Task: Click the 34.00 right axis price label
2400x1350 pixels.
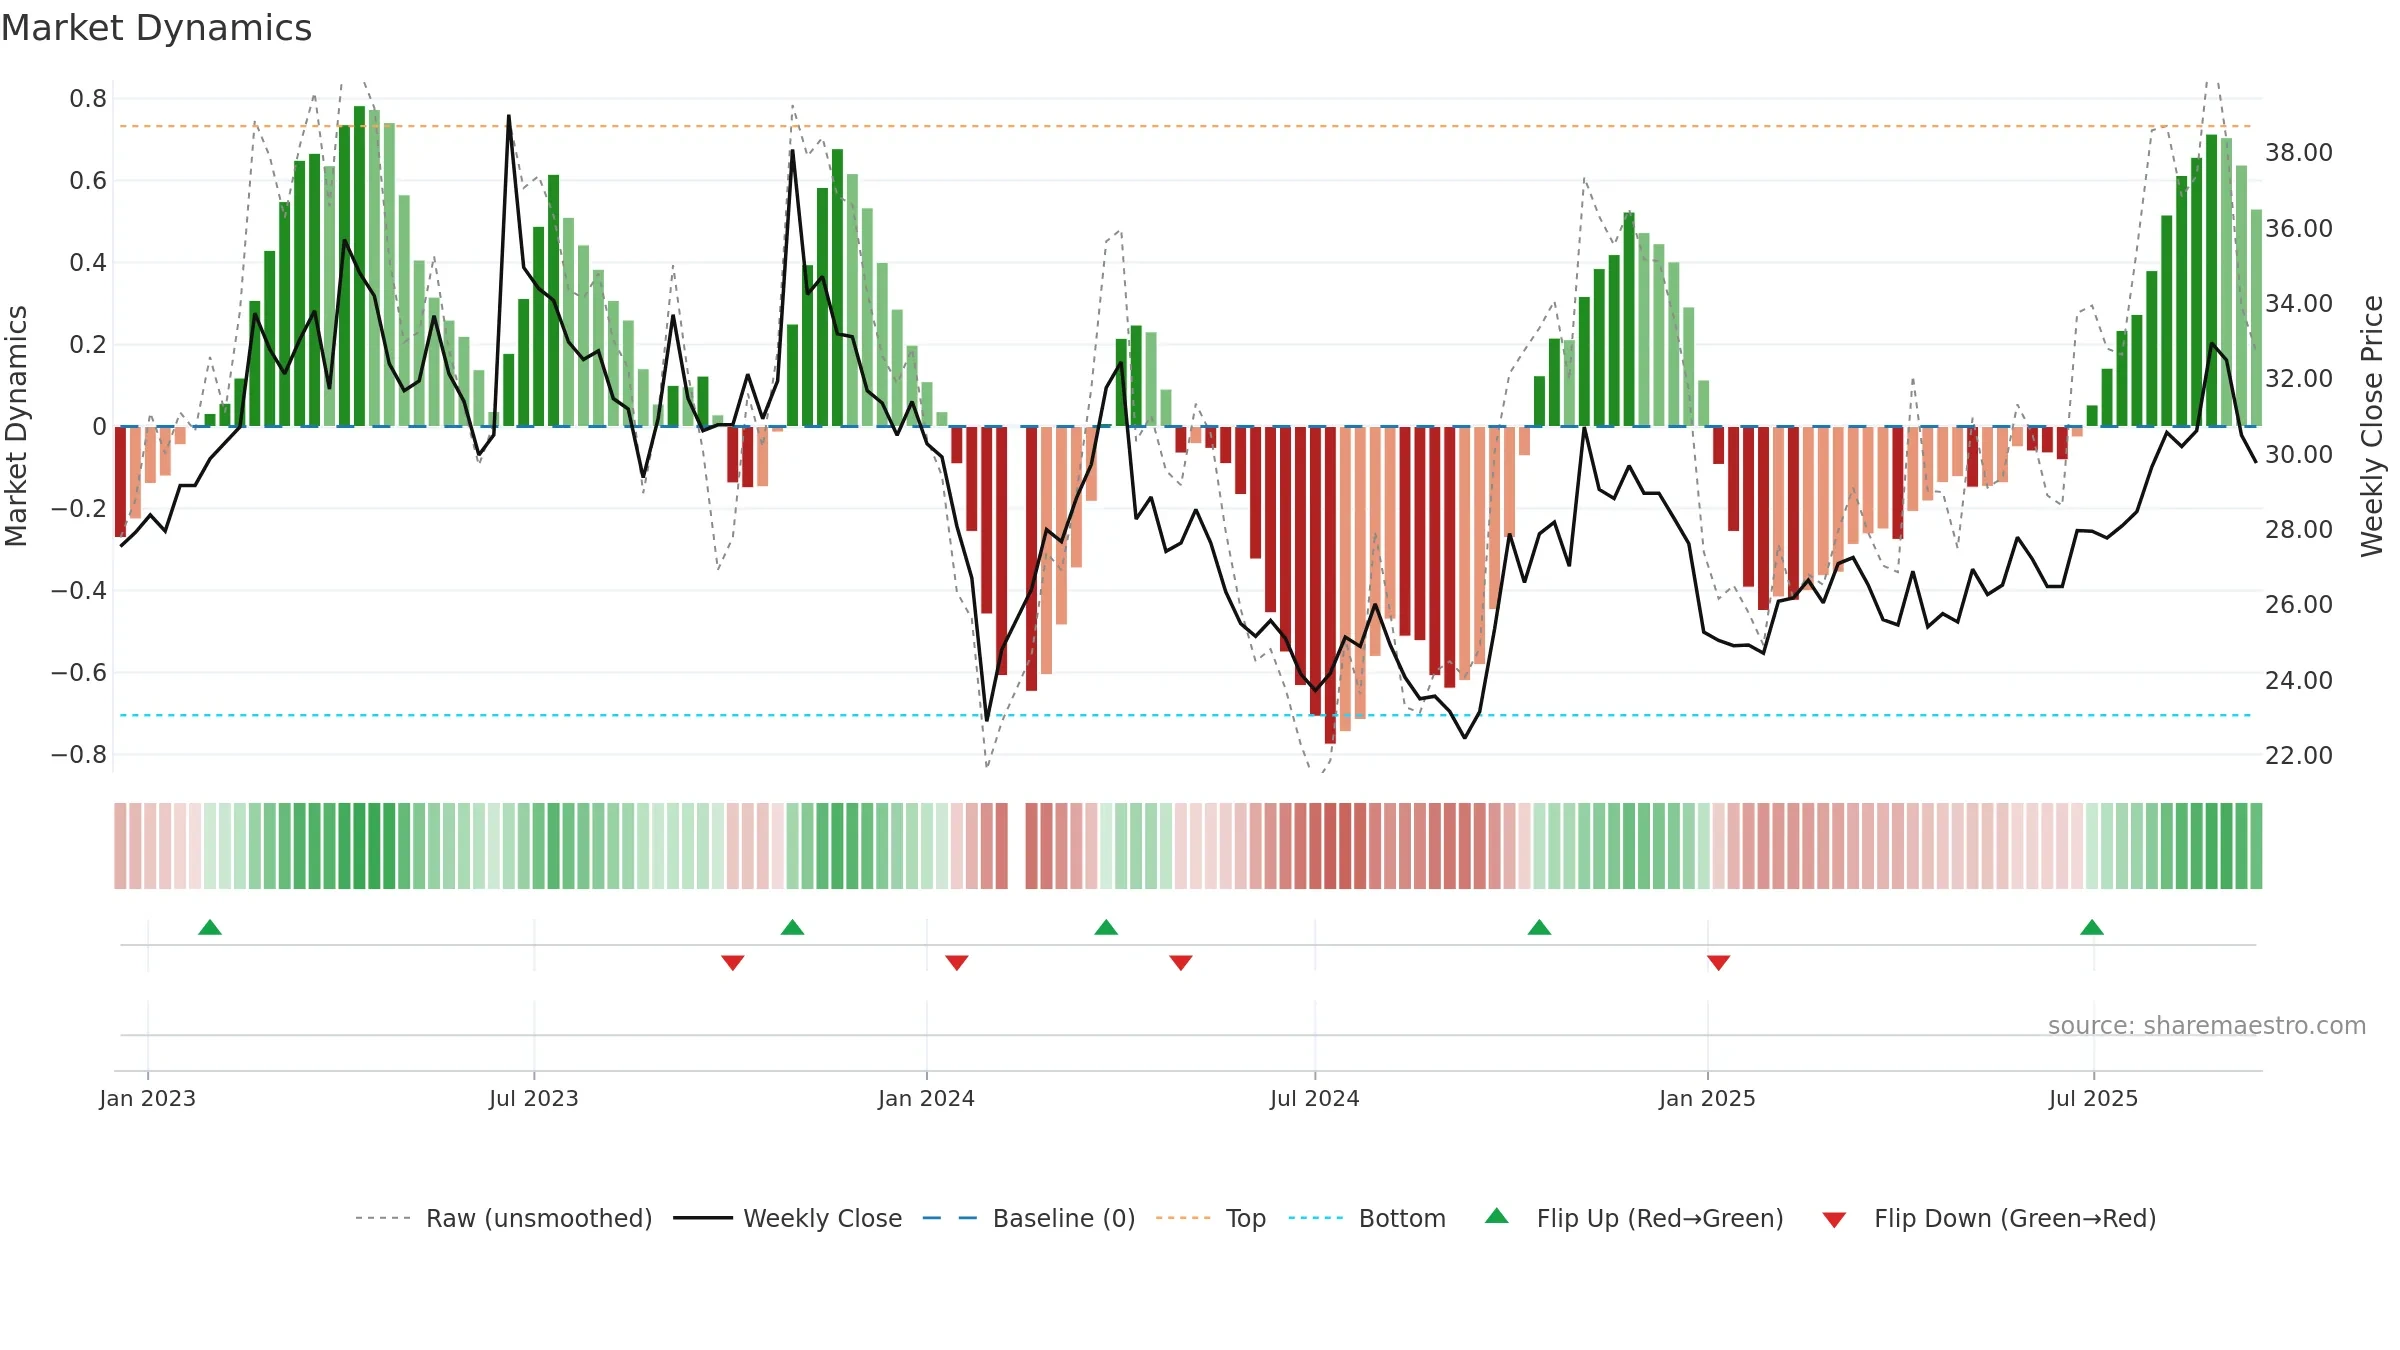Action: [2299, 303]
